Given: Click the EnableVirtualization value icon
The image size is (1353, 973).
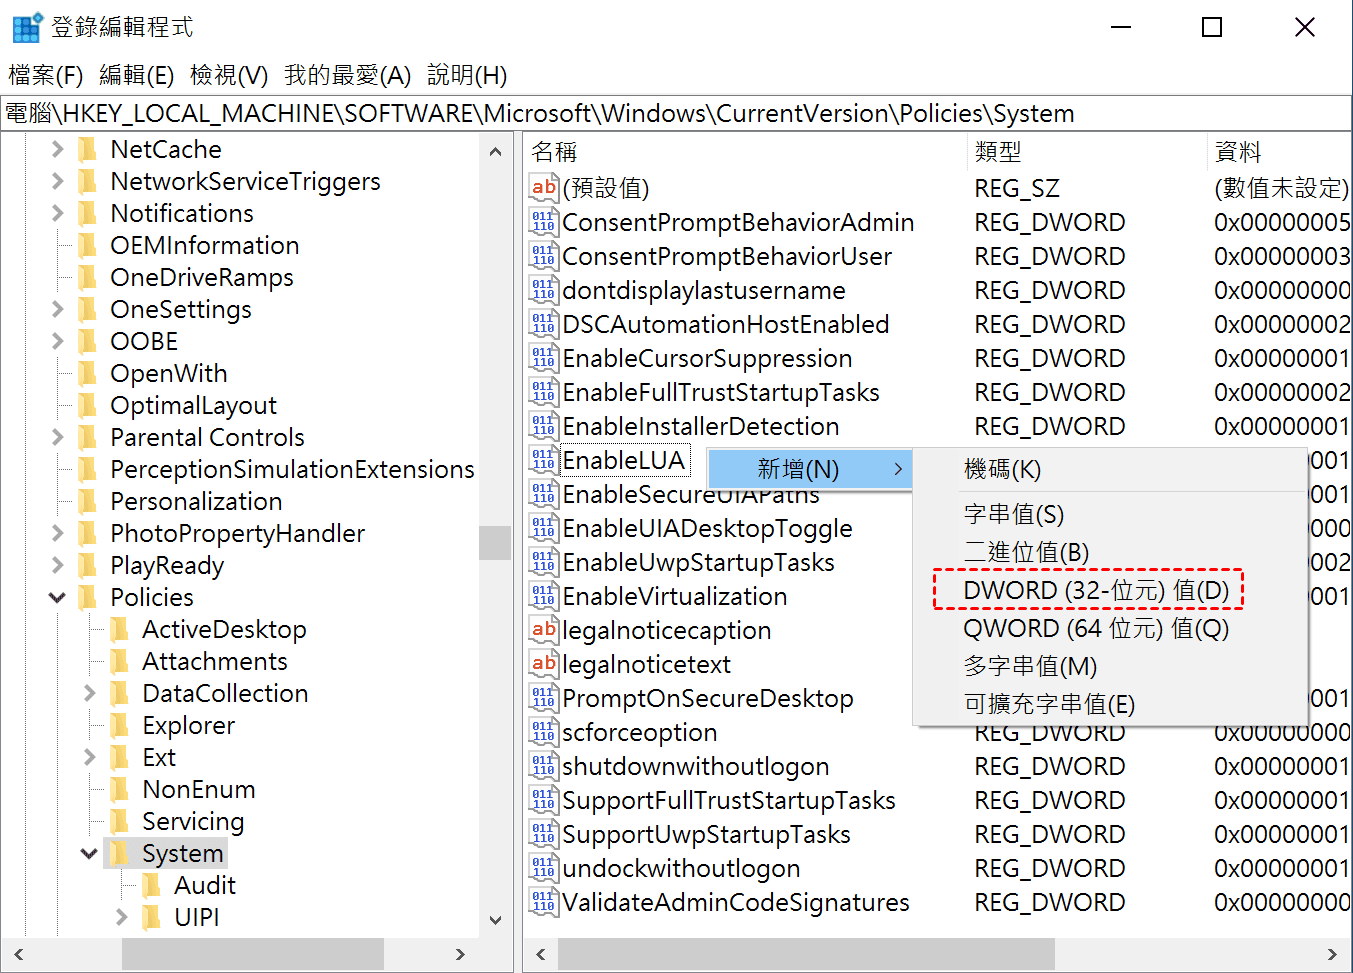Looking at the screenshot, I should pos(543,596).
